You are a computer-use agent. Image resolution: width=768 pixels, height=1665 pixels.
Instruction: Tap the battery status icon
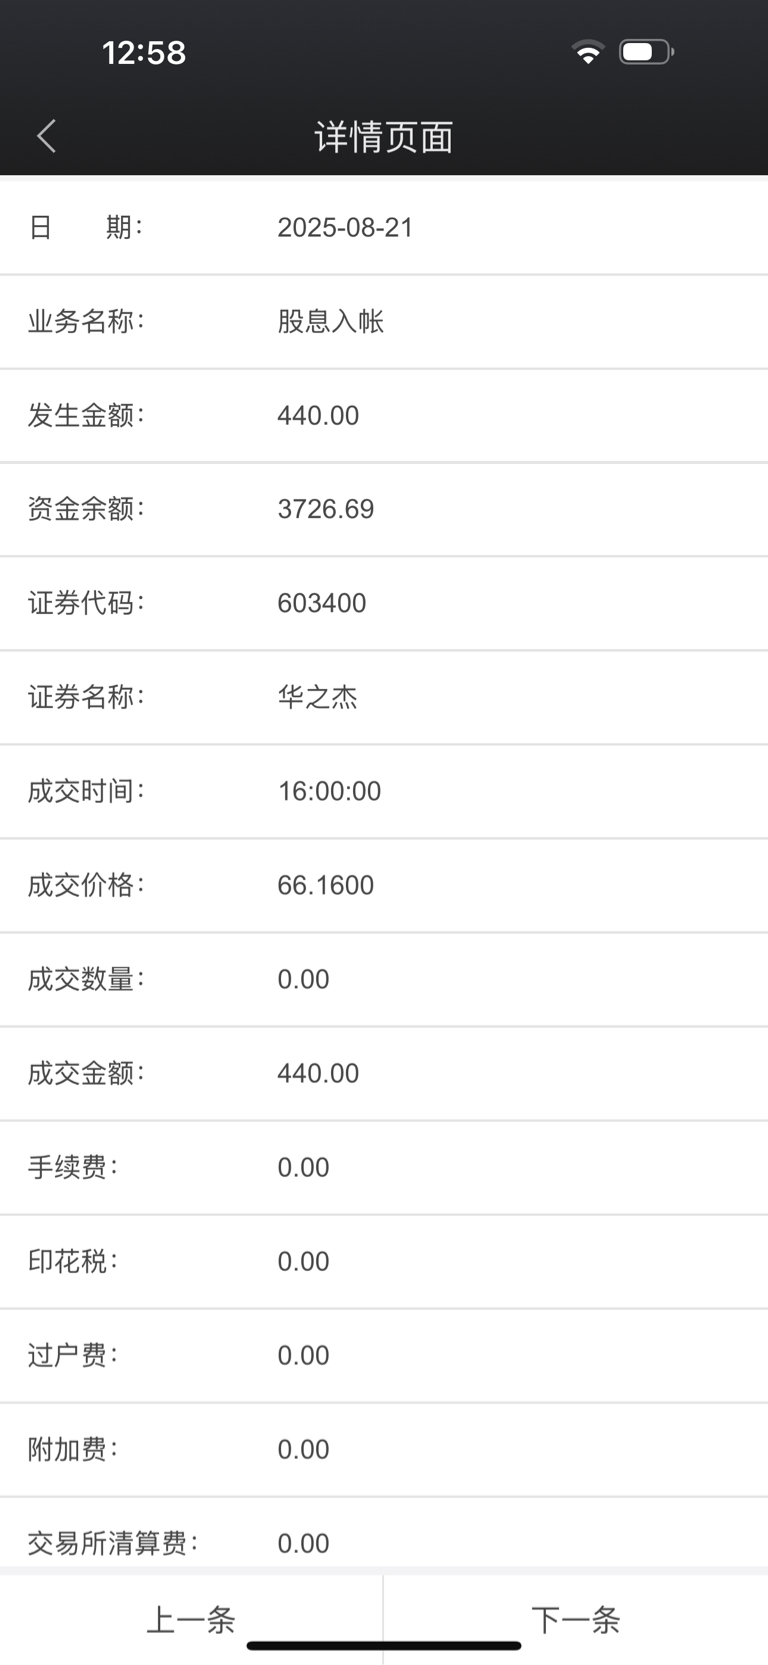click(x=646, y=52)
